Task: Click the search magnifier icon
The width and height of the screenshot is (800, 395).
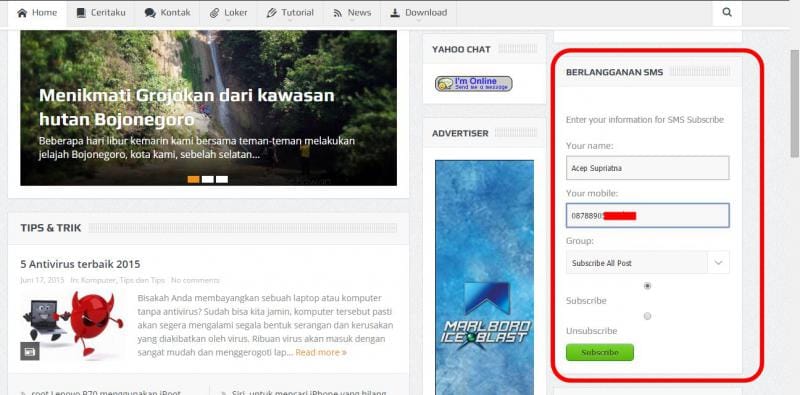Action: click(x=727, y=13)
